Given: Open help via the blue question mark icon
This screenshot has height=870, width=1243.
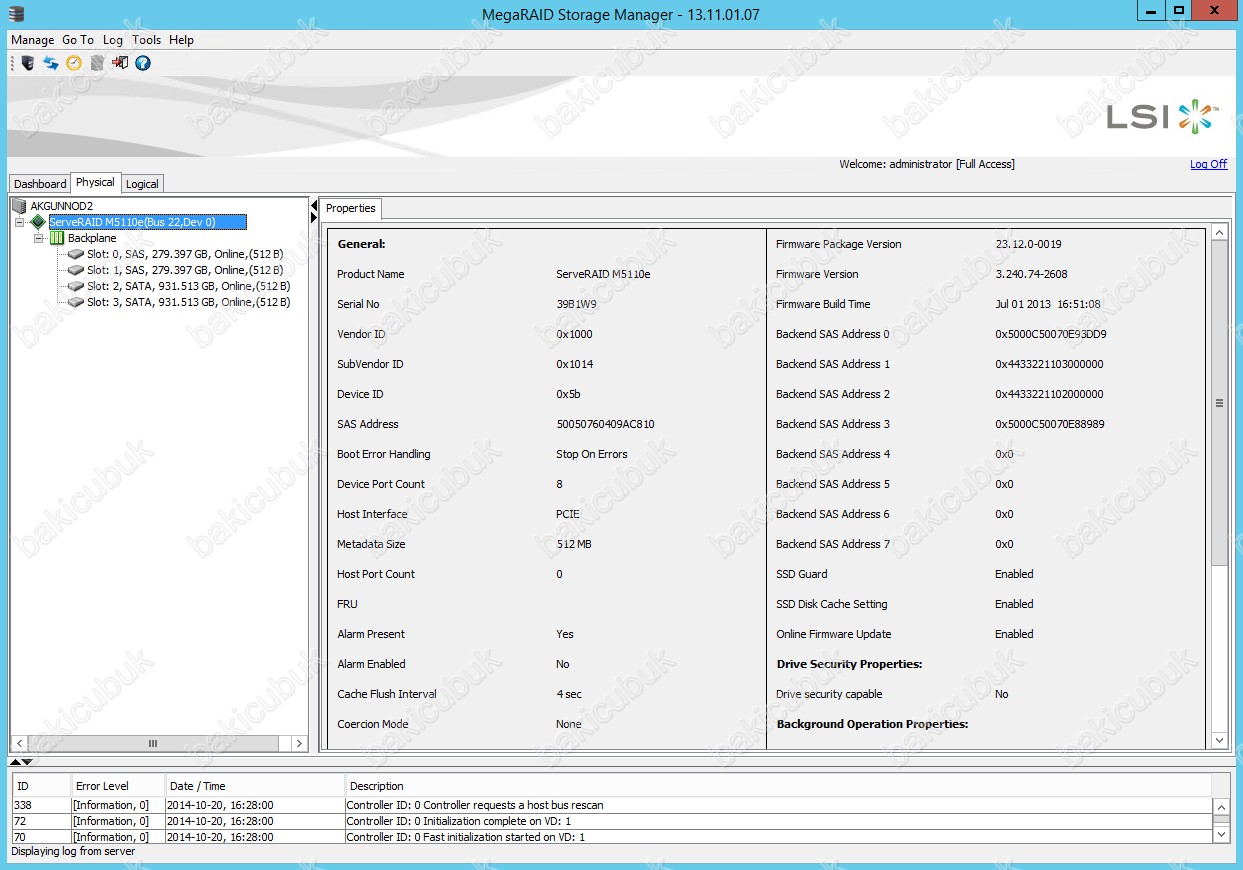Looking at the screenshot, I should pos(143,63).
